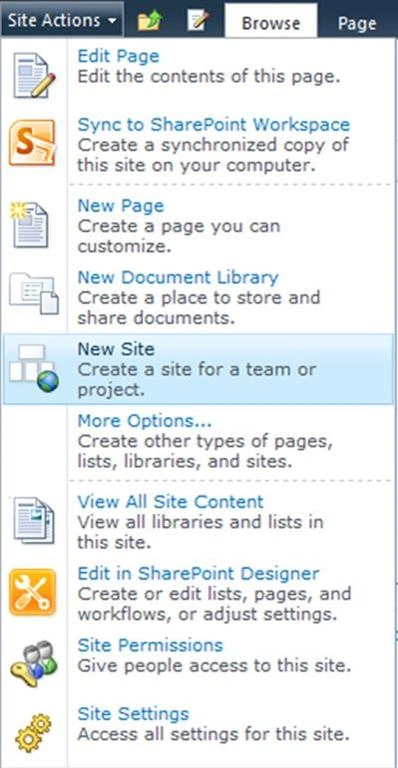The image size is (398, 768).
Task: Click 'Access all settings for this site.' text
Action: (x=214, y=734)
